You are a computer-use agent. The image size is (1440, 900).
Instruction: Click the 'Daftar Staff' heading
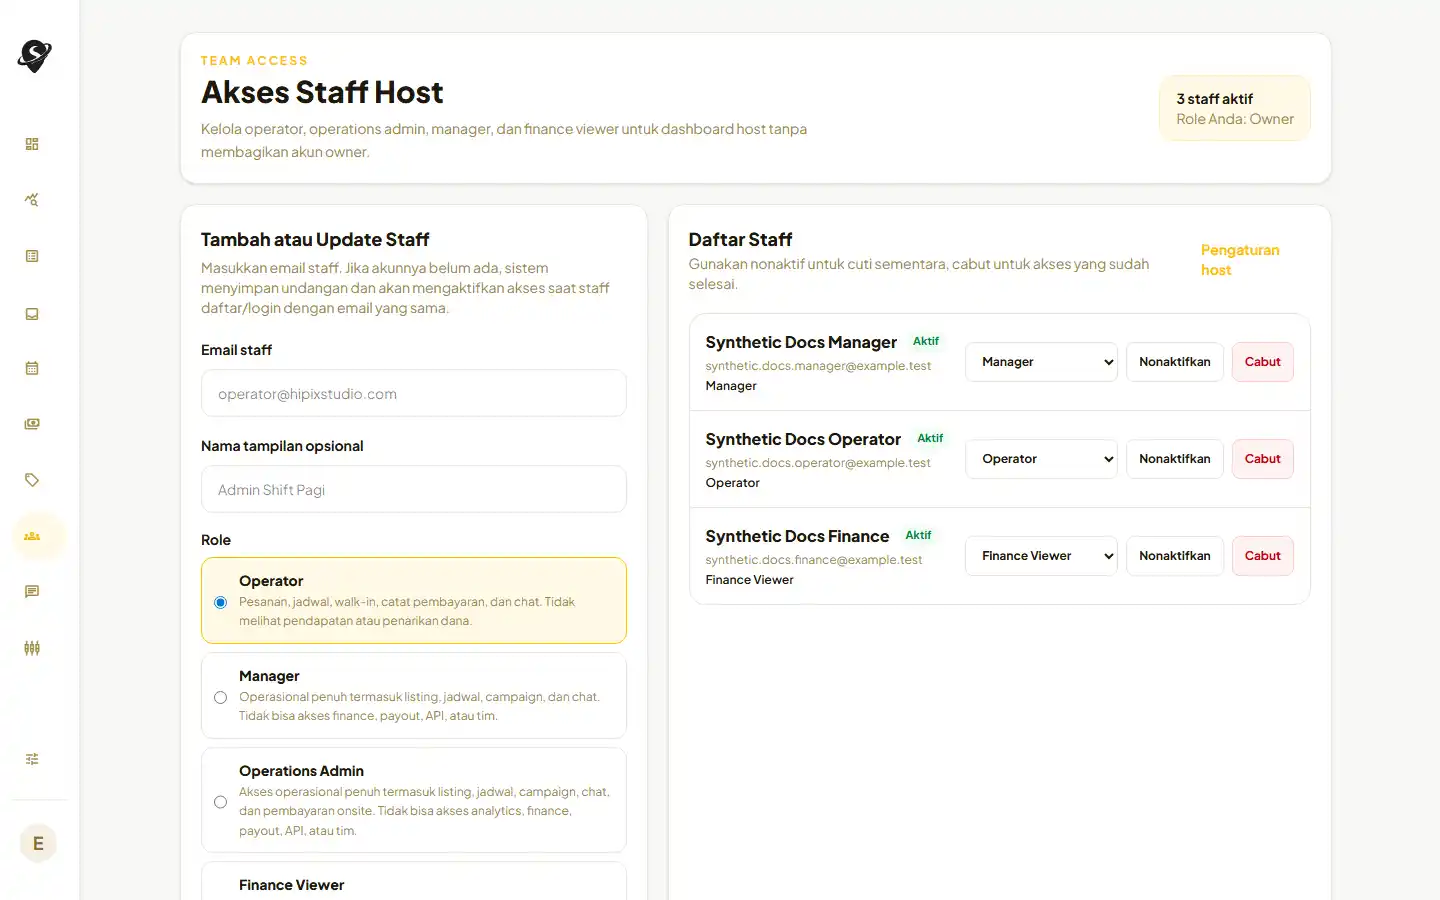click(x=740, y=240)
